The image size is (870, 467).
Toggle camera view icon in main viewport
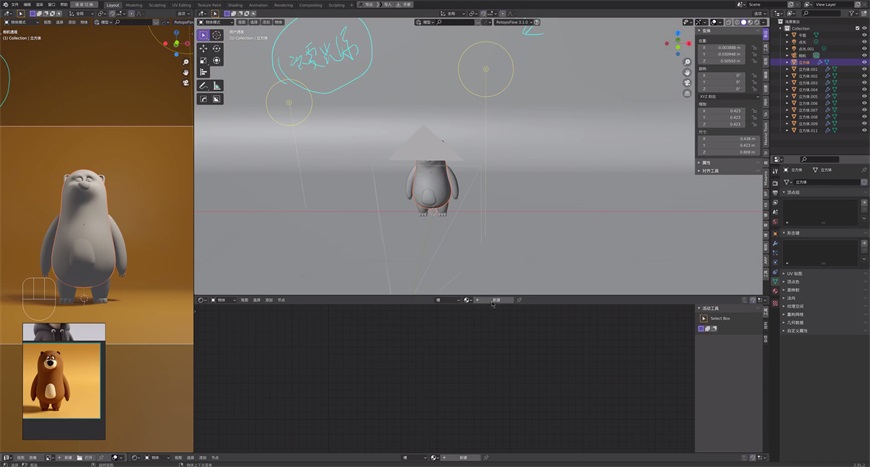pyautogui.click(x=687, y=83)
